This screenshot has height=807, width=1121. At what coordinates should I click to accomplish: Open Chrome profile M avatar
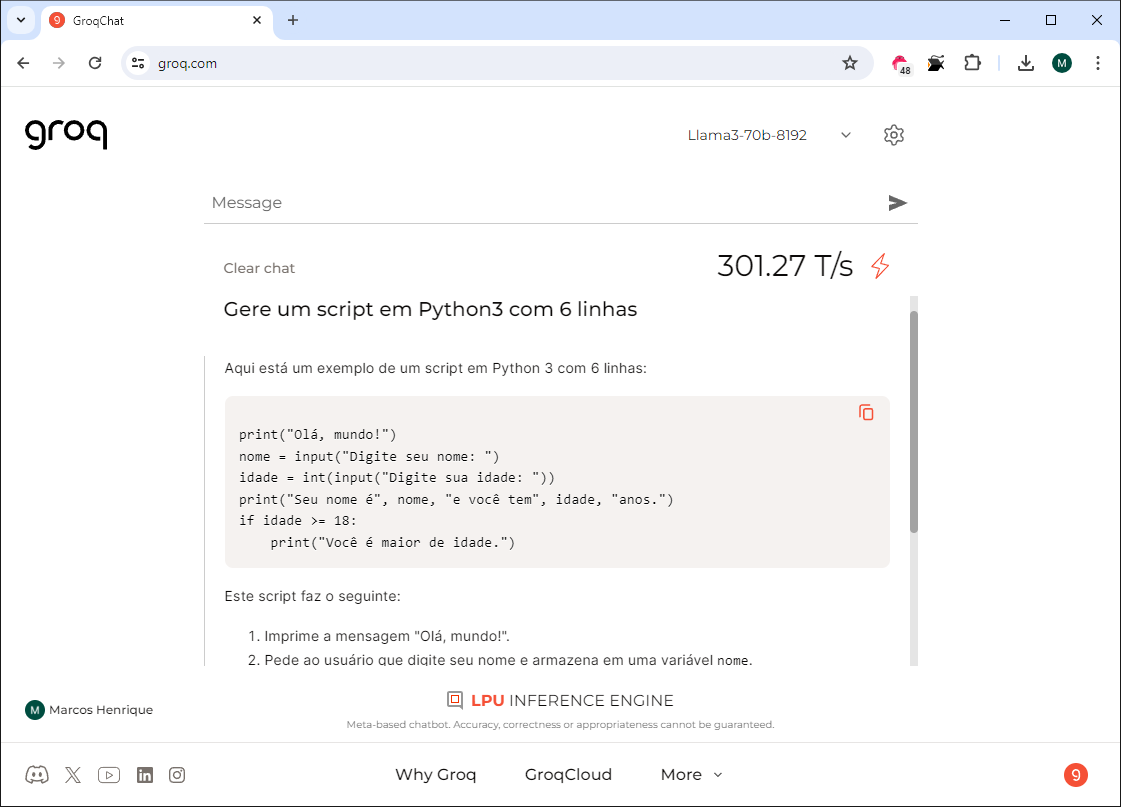1062,63
